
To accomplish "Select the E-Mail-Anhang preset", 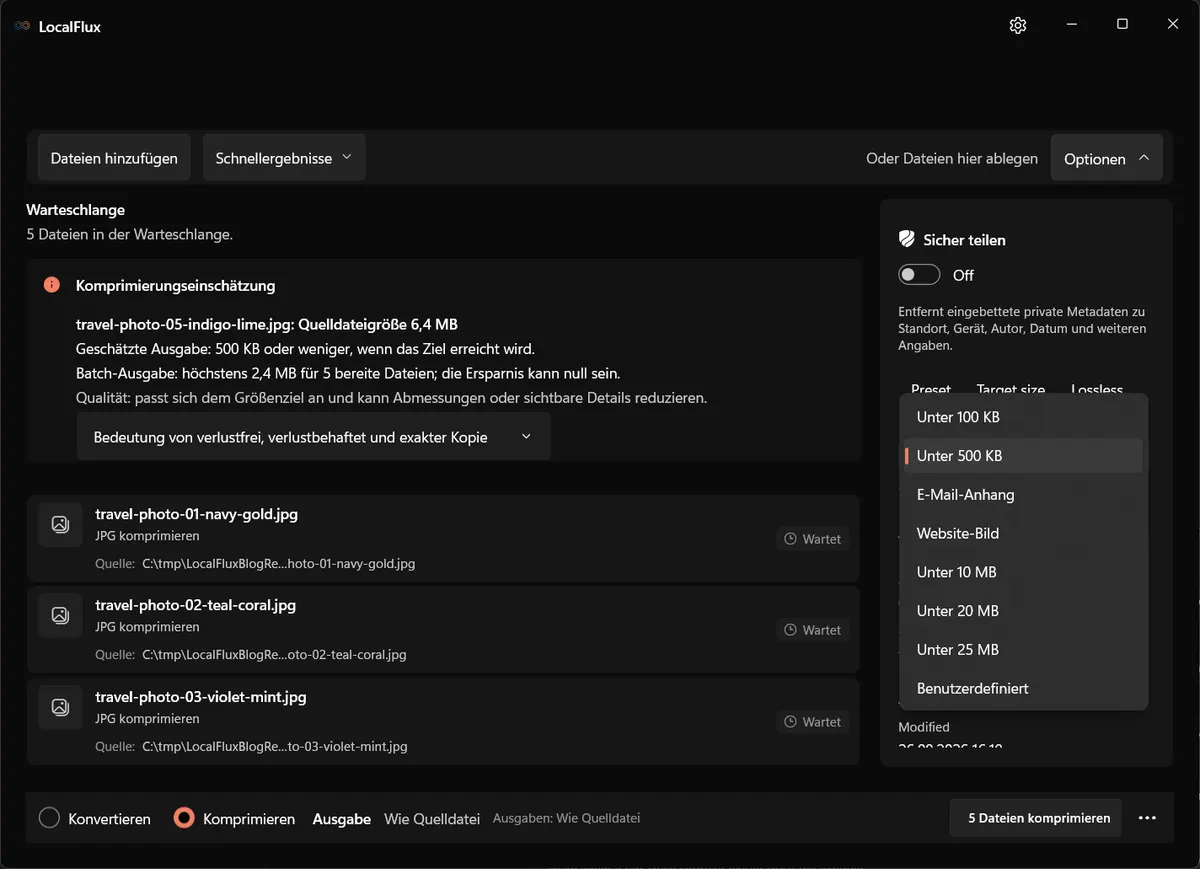I will coord(1023,495).
